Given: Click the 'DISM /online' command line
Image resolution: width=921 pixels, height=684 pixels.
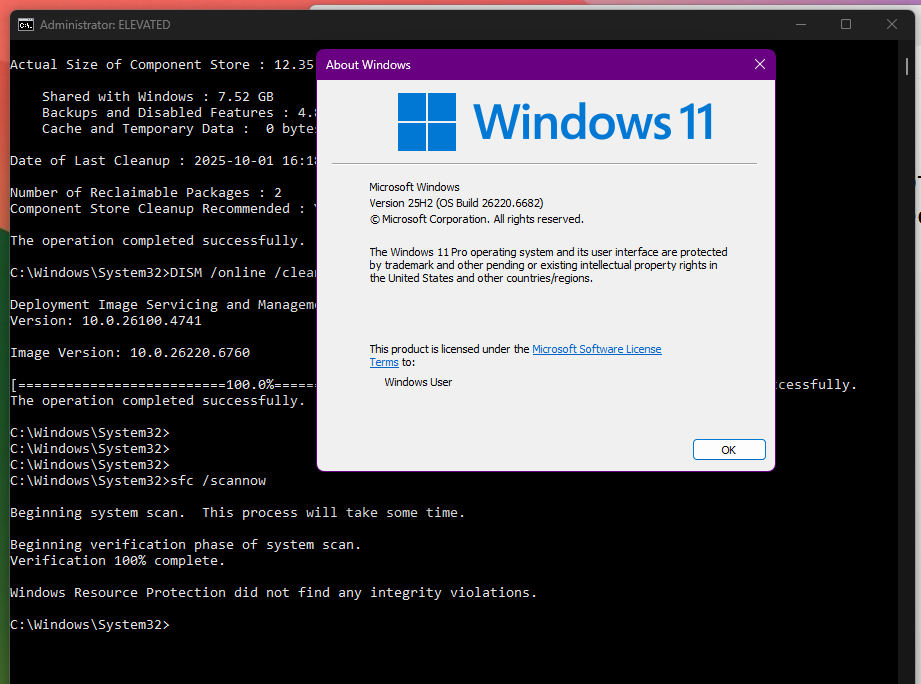Looking at the screenshot, I should click(x=163, y=273).
